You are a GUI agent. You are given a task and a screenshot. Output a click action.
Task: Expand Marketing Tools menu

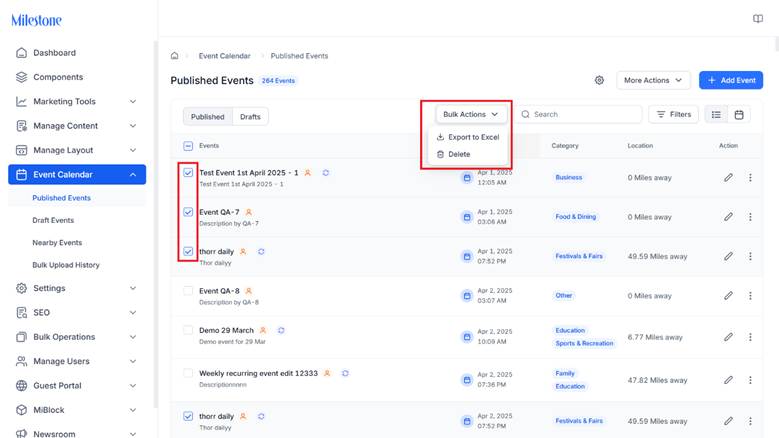click(133, 101)
